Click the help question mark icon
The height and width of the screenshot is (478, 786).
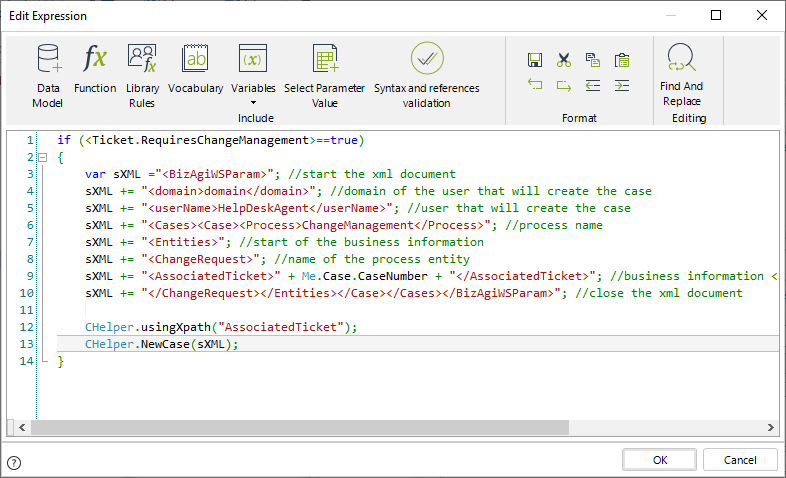pyautogui.click(x=14, y=462)
